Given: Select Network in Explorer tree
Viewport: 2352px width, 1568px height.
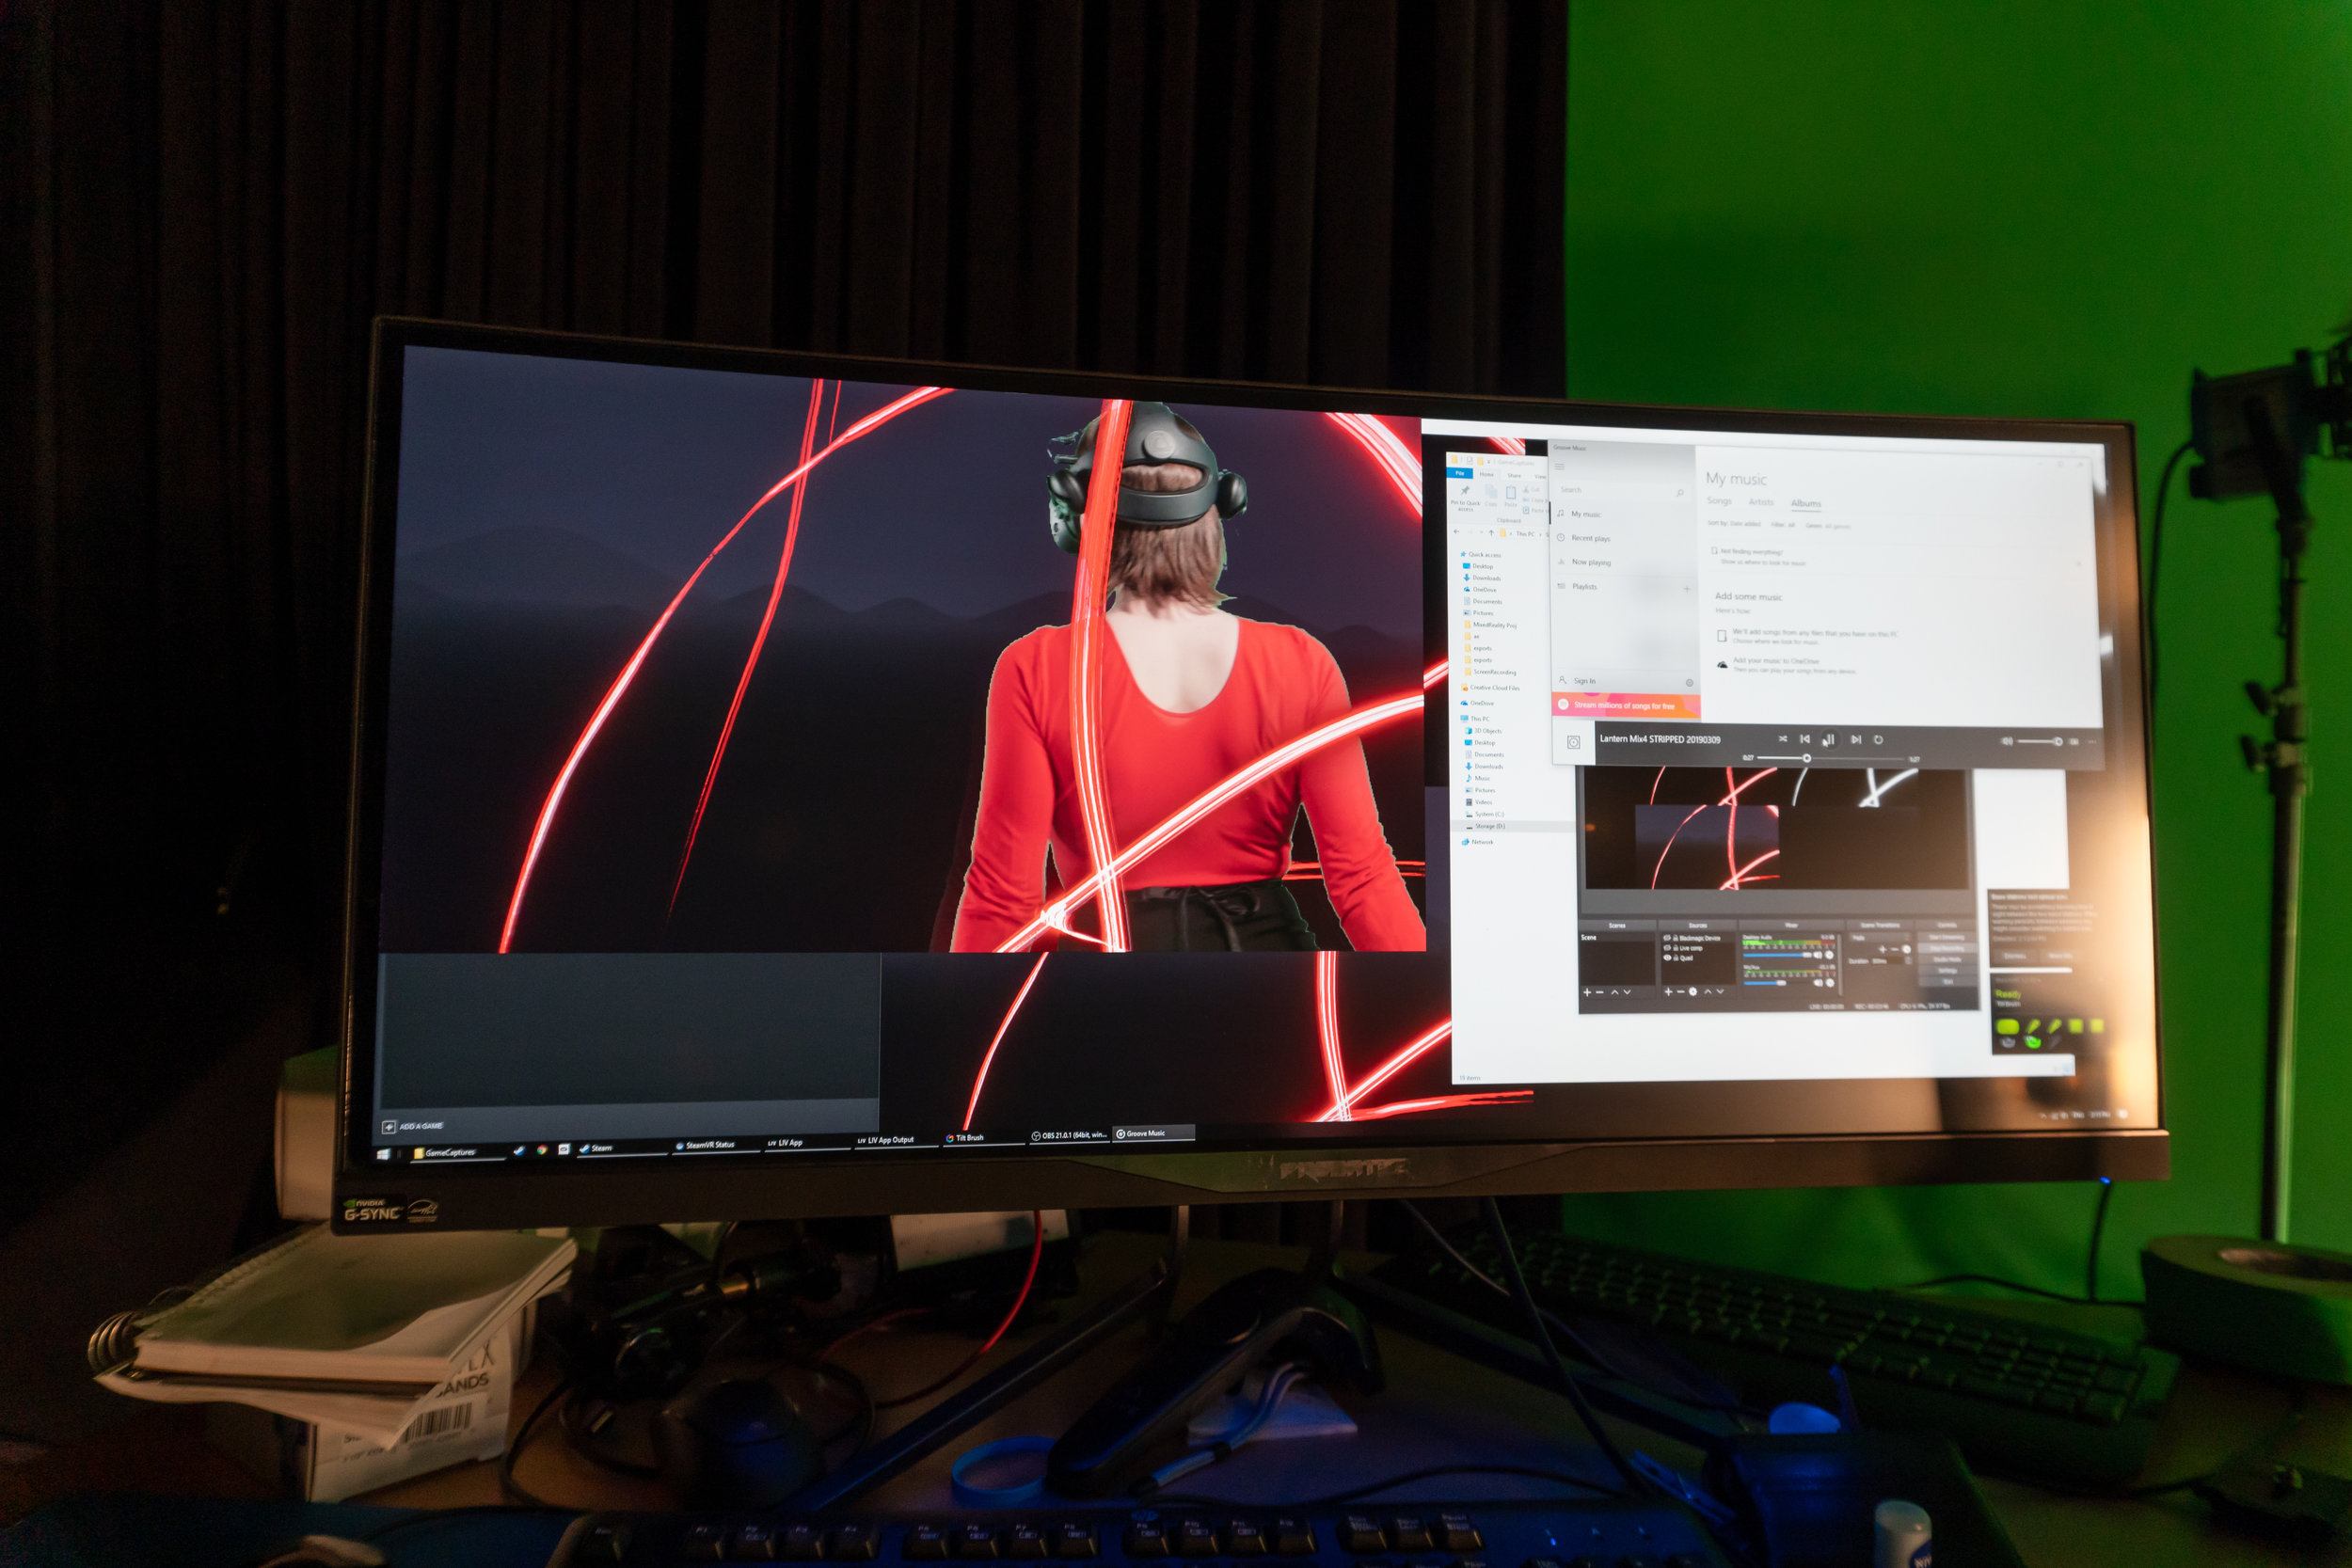Looking at the screenshot, I should click(x=1478, y=842).
